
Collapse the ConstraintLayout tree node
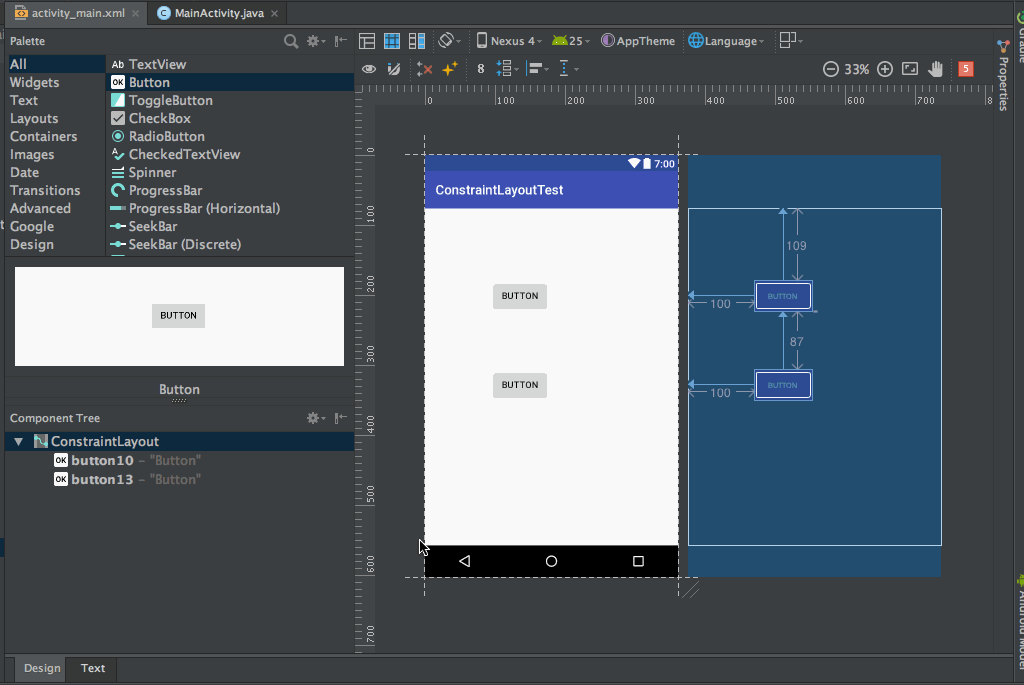pos(19,441)
